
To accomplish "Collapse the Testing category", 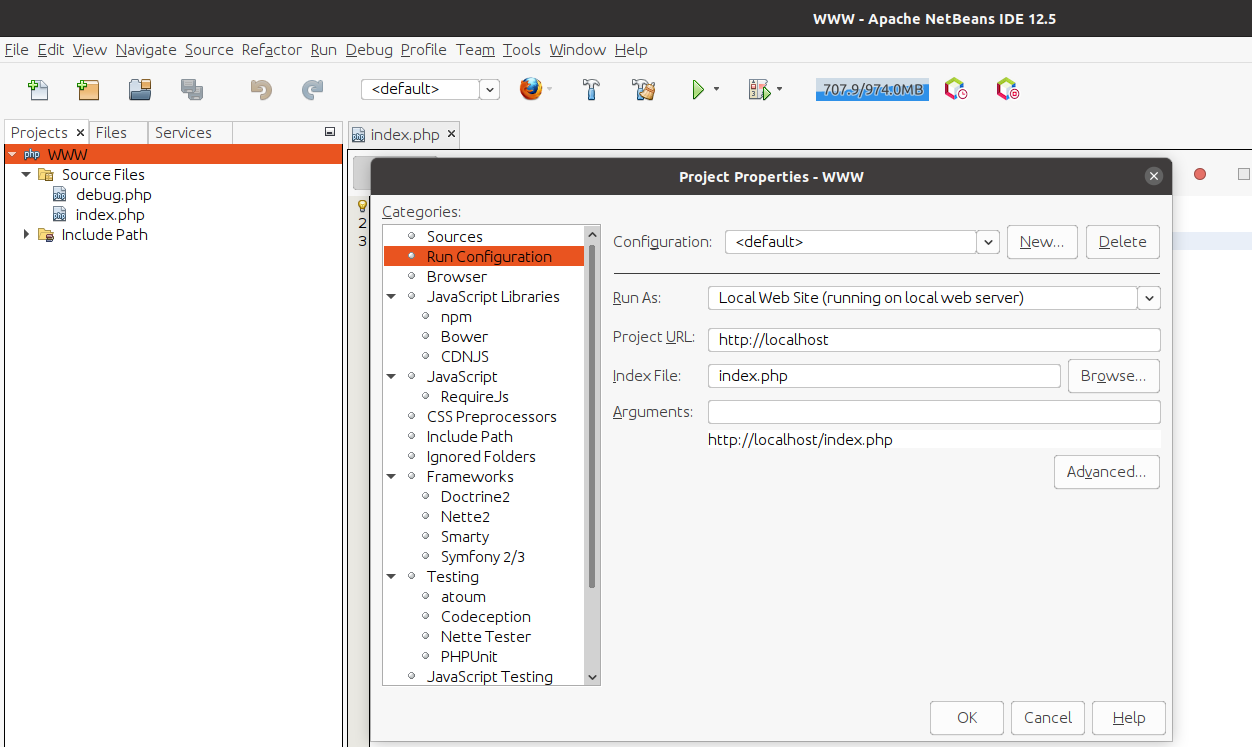I will point(391,577).
